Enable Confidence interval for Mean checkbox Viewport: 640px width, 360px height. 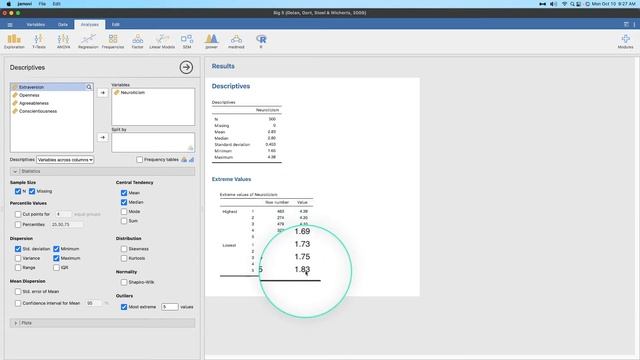pos(18,303)
